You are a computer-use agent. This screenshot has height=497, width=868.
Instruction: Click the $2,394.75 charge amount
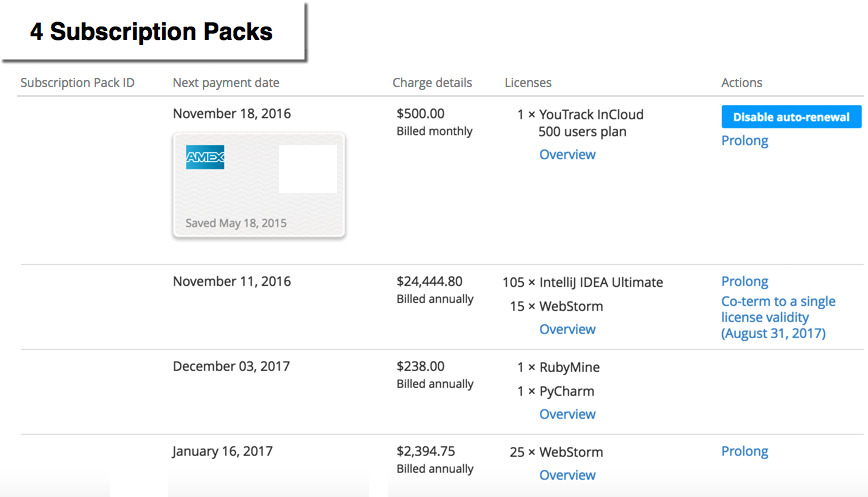pyautogui.click(x=426, y=451)
